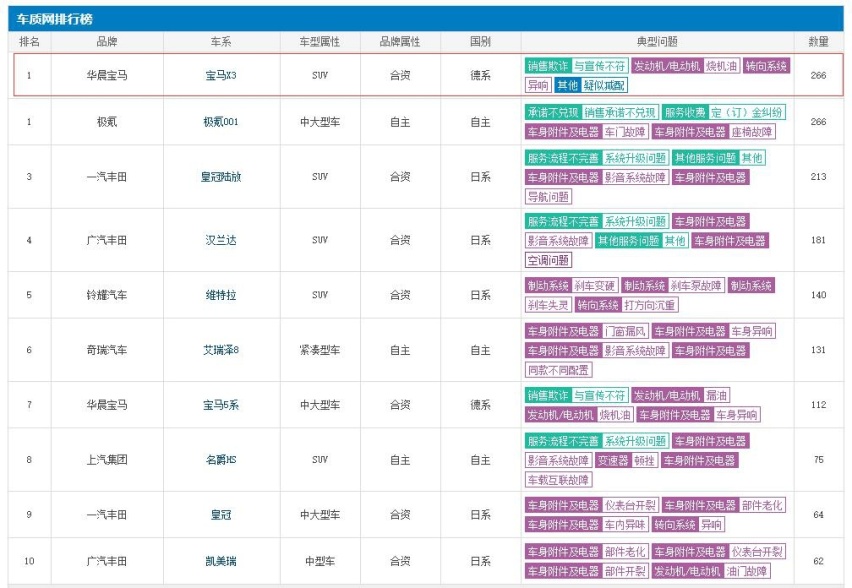Open the 宝马X3 car series link
The height and width of the screenshot is (588, 852).
(221, 76)
